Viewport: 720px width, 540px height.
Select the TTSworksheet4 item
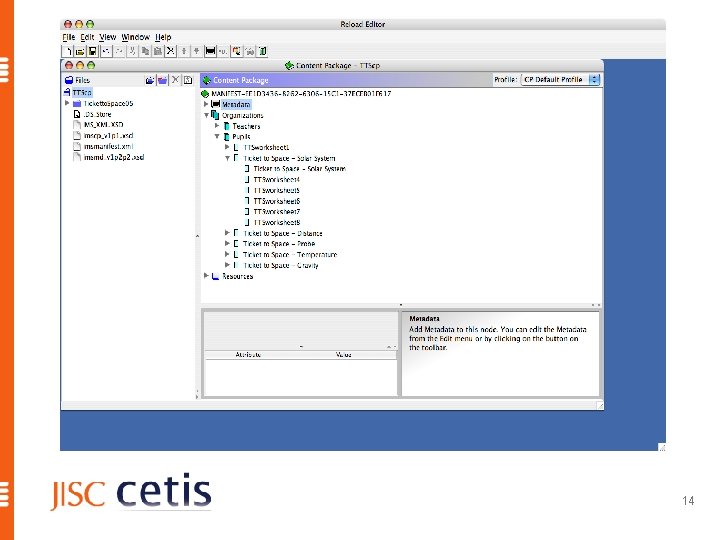(276, 180)
